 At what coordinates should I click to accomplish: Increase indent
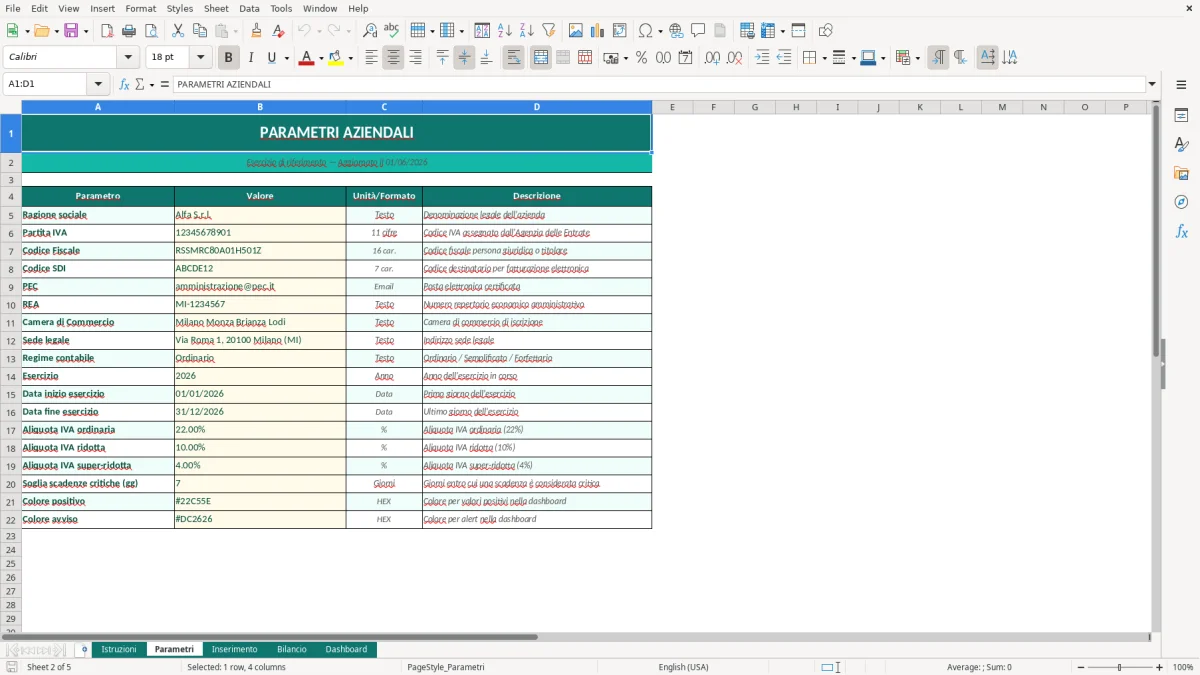point(762,58)
